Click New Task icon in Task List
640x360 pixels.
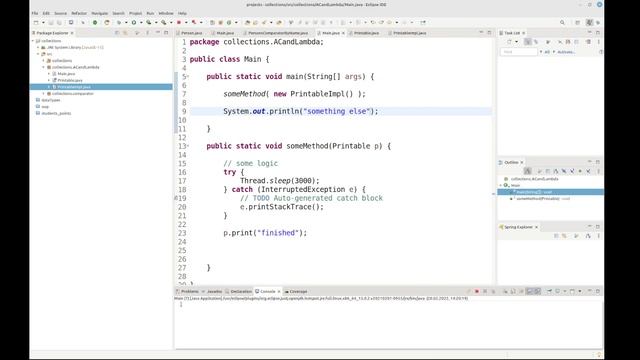(509, 42)
